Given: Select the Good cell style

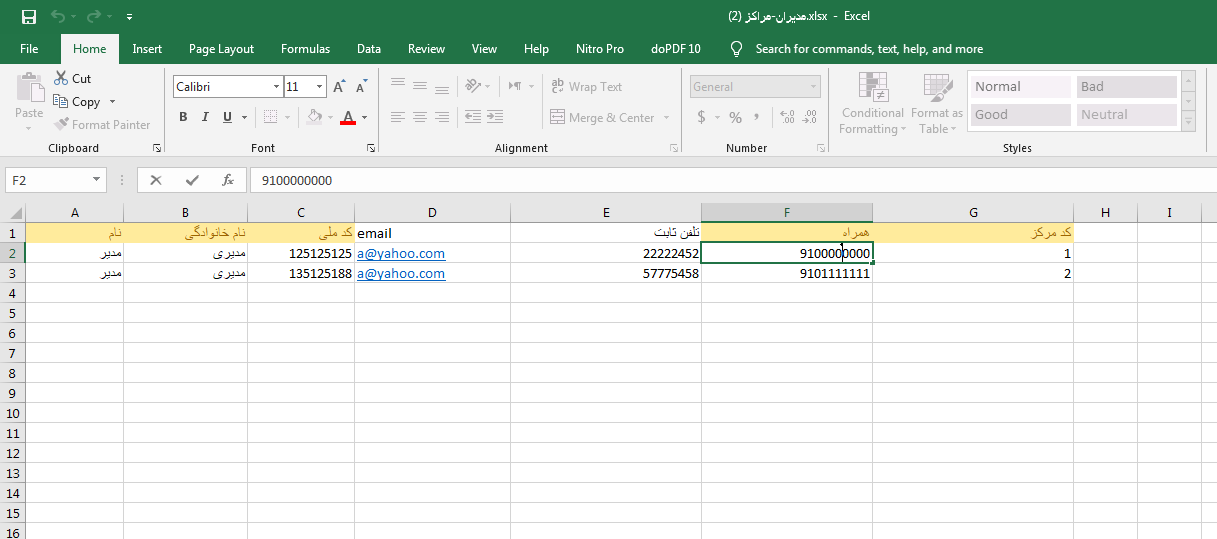Looking at the screenshot, I should [1020, 114].
